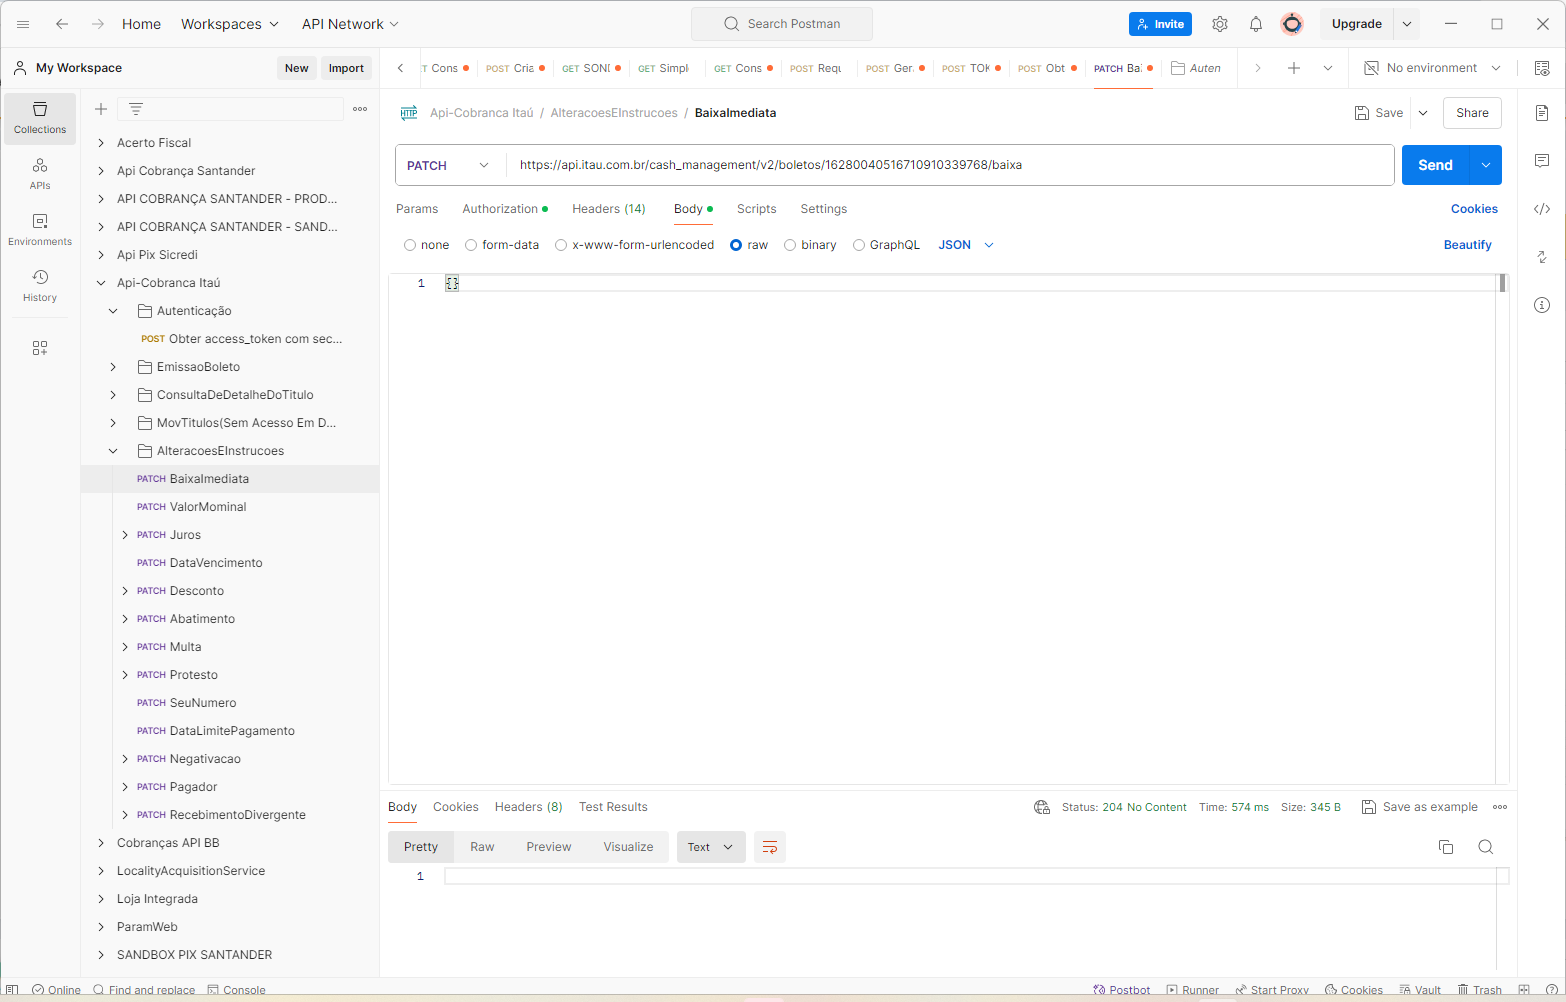
Task: Open the request info icon
Action: pyautogui.click(x=1542, y=305)
